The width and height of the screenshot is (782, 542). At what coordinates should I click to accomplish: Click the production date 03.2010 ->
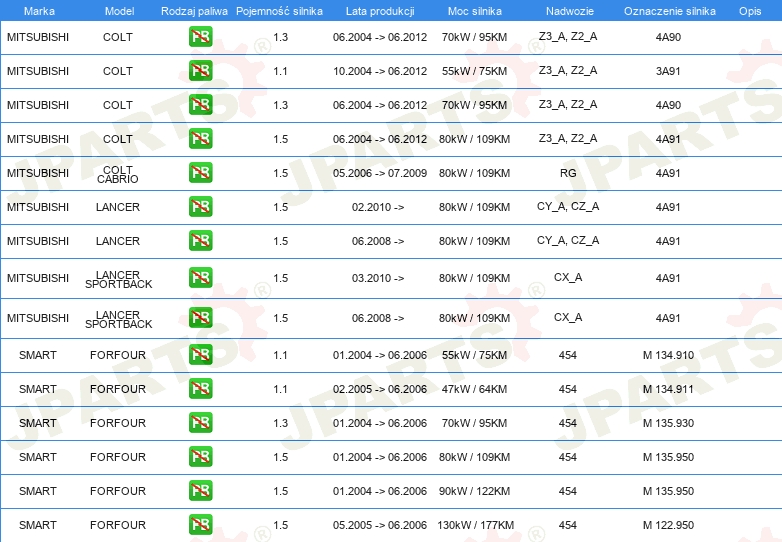[378, 278]
